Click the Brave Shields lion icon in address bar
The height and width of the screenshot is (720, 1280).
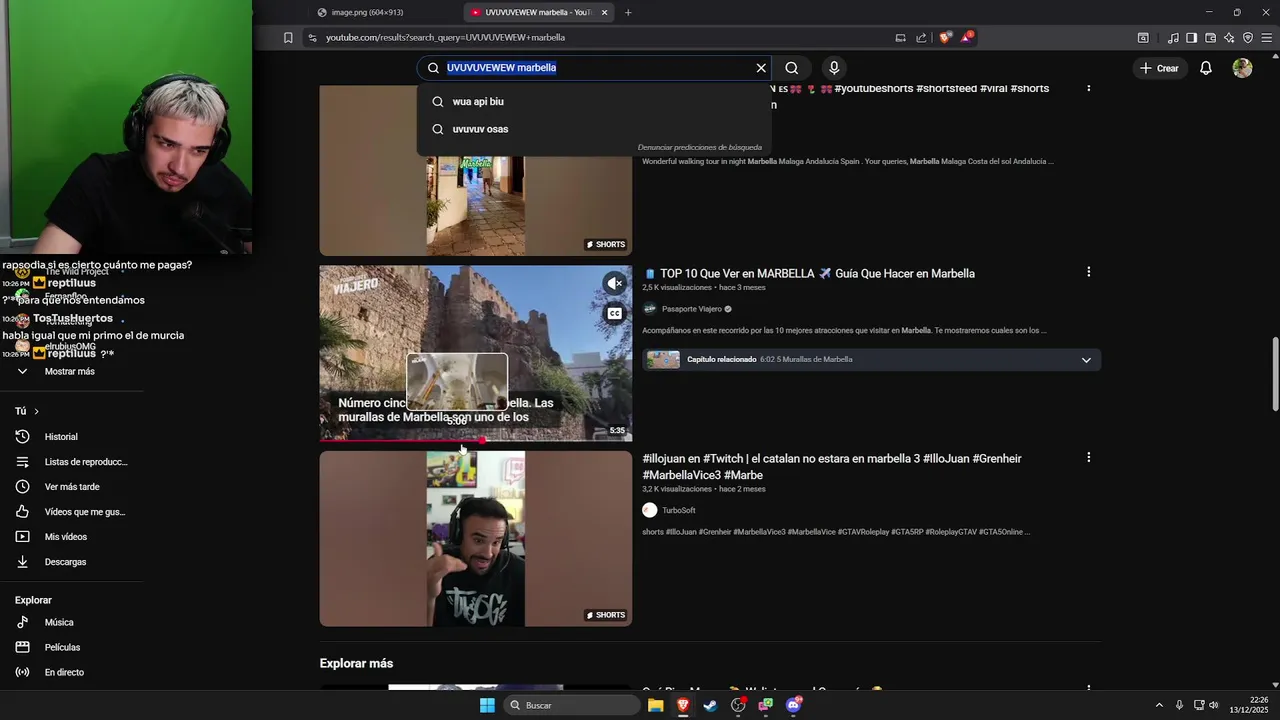pyautogui.click(x=946, y=38)
